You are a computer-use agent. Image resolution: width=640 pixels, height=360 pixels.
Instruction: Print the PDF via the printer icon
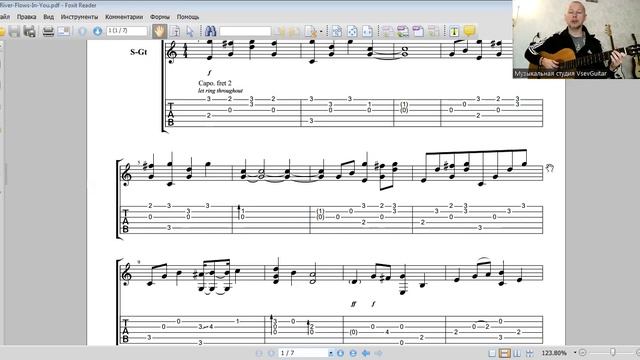[x=48, y=31]
